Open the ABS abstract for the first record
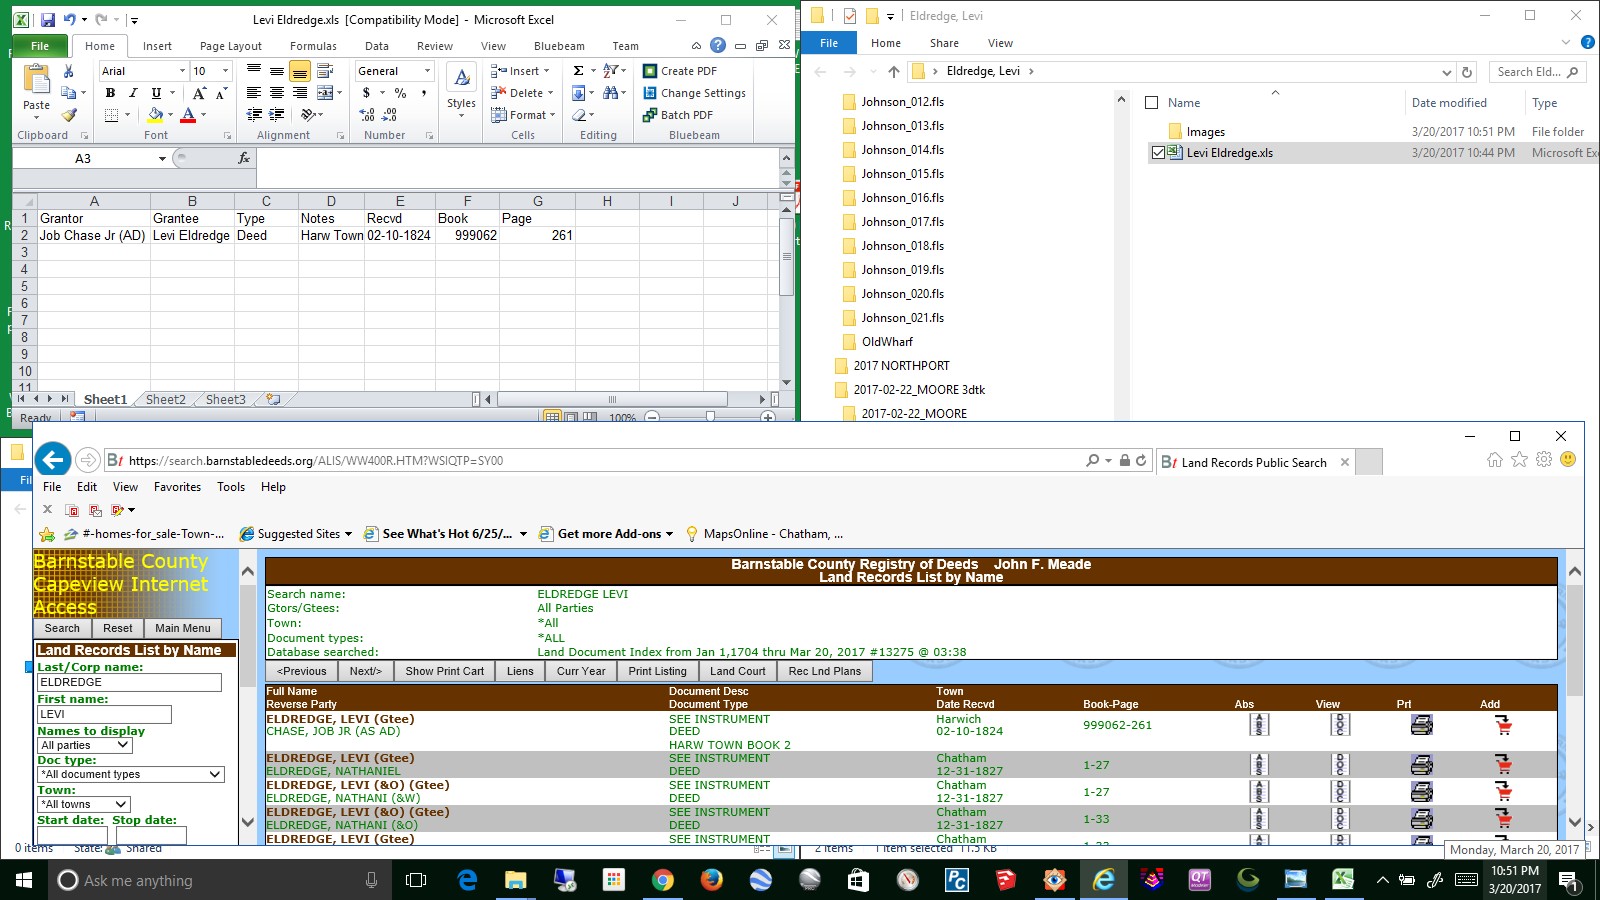This screenshot has height=900, width=1600. tap(1259, 725)
